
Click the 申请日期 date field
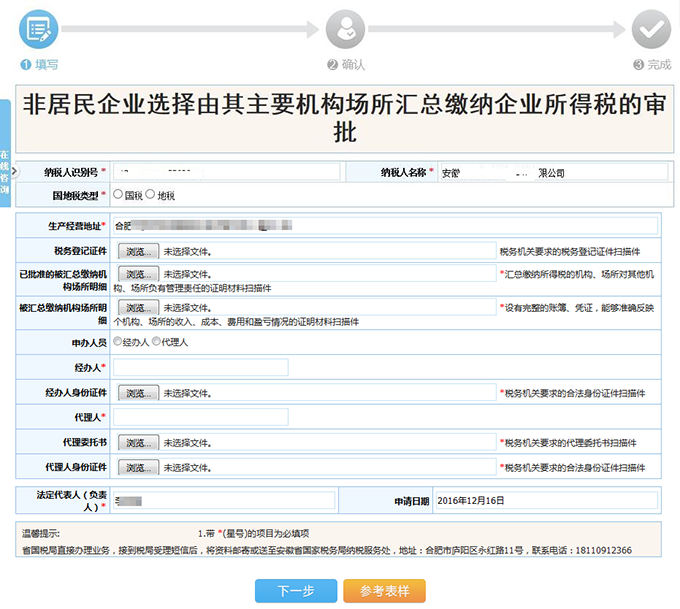(546, 500)
